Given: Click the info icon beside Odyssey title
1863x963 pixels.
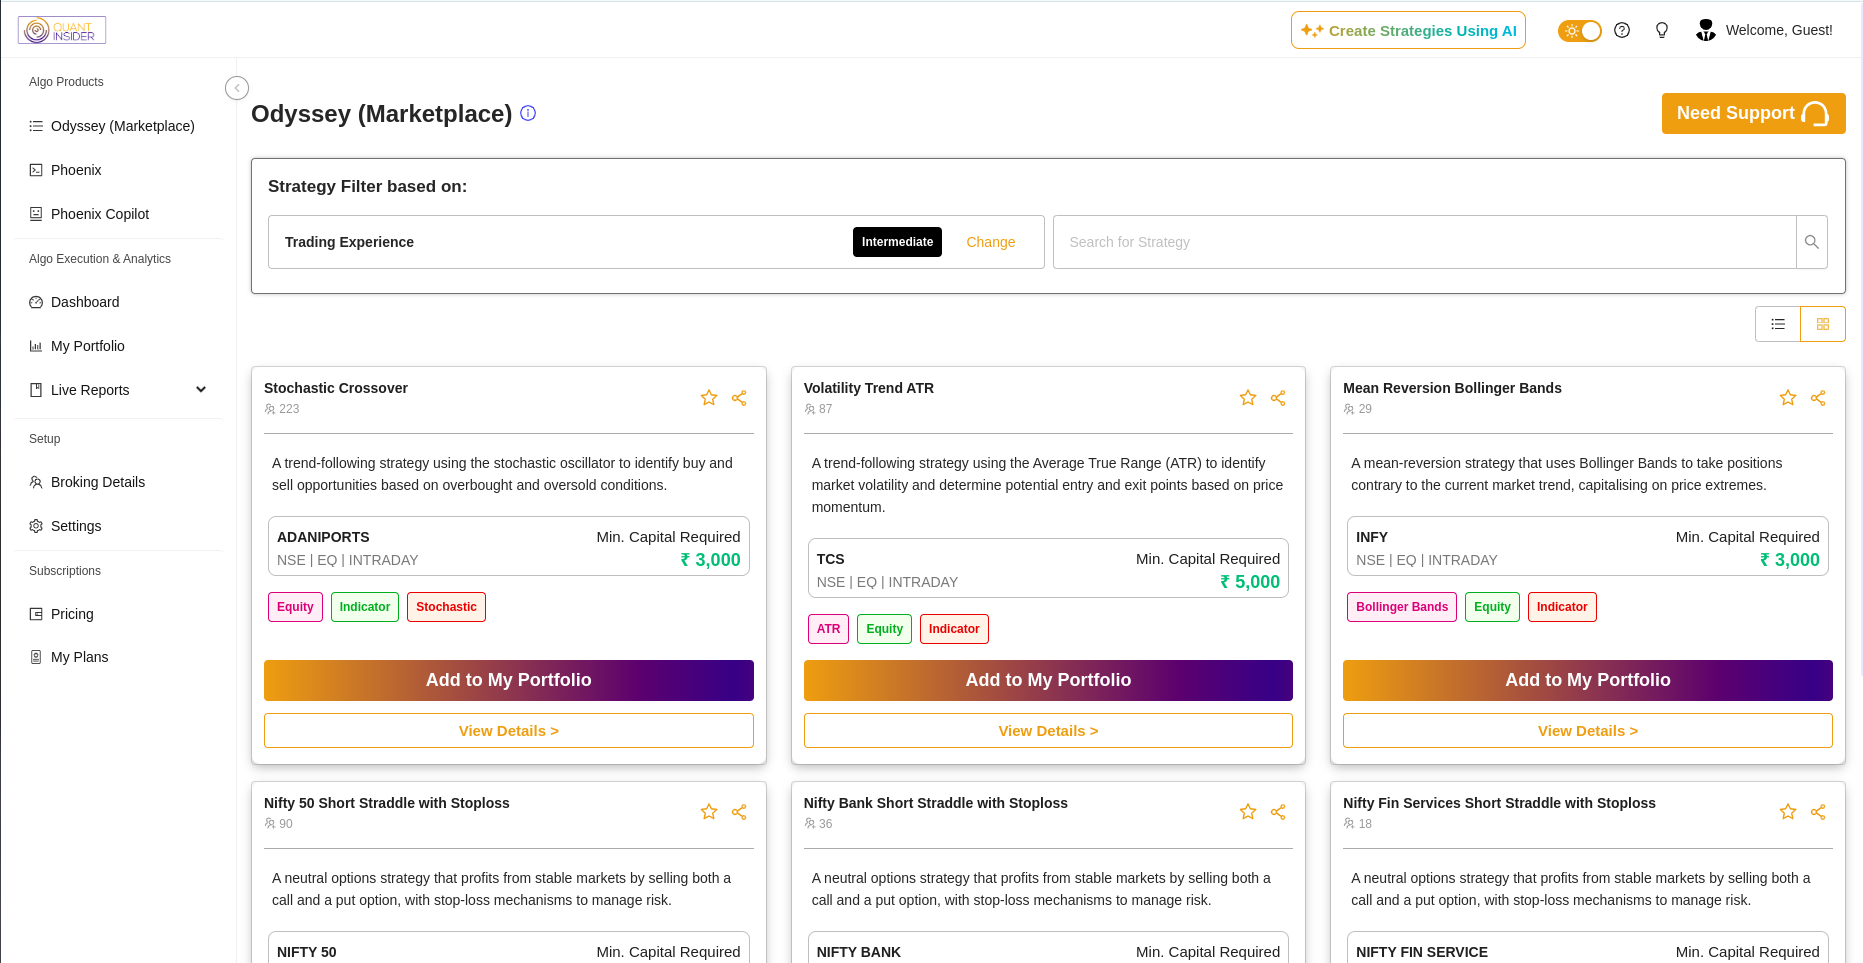Looking at the screenshot, I should click(x=528, y=114).
